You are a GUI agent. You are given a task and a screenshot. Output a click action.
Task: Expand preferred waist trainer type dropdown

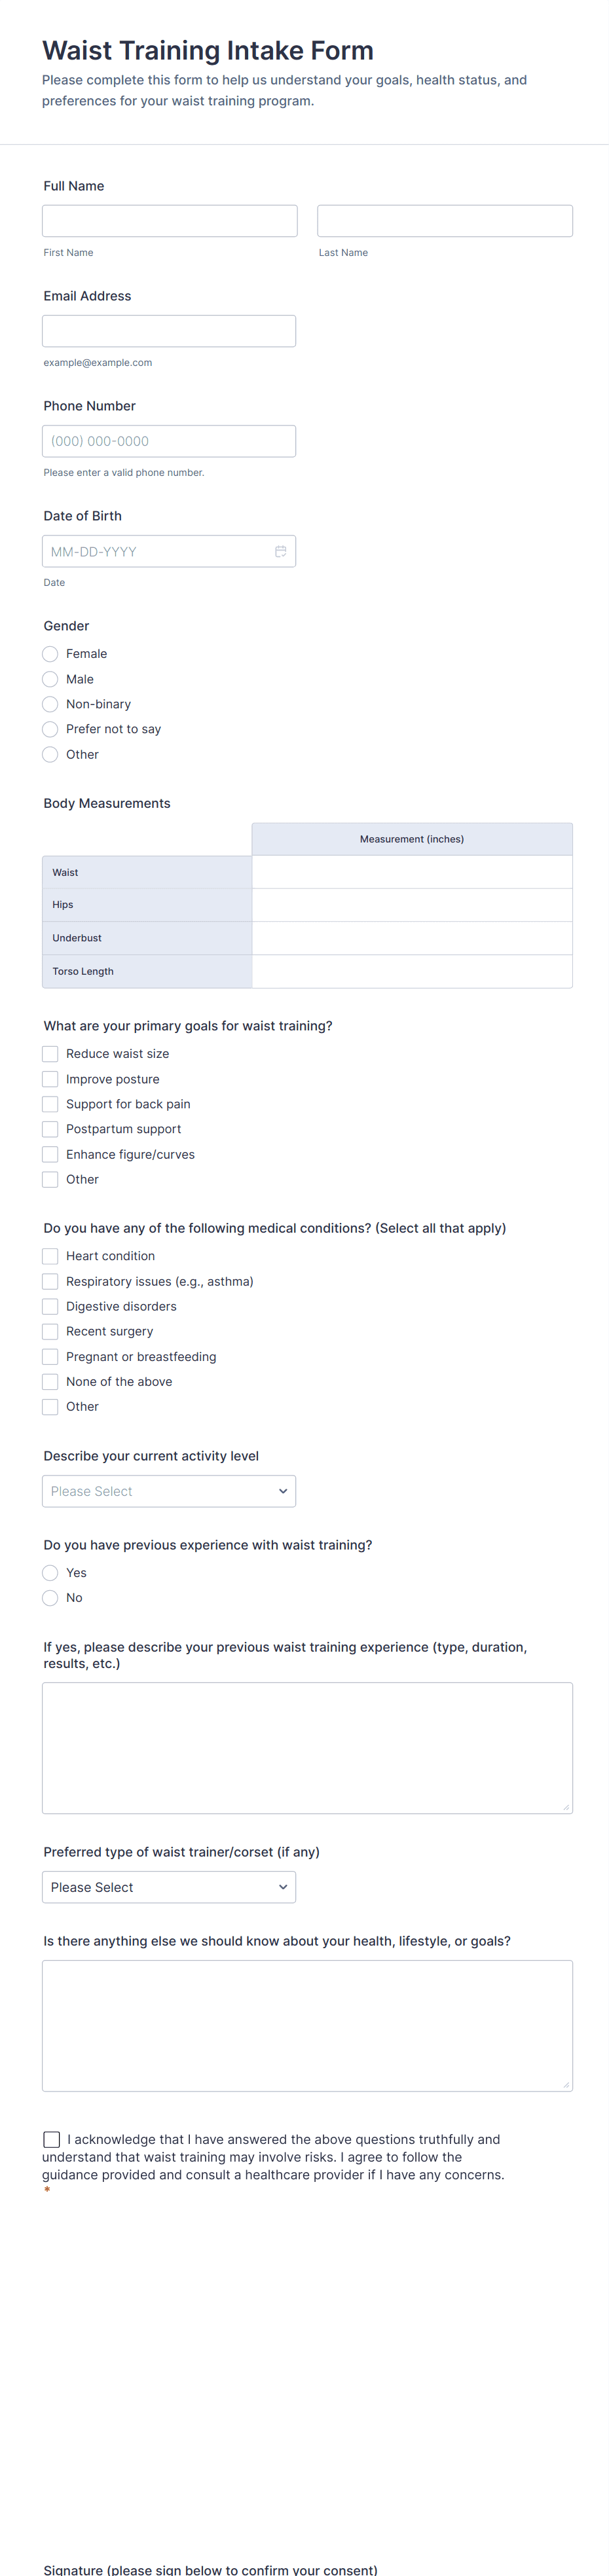tap(169, 1887)
